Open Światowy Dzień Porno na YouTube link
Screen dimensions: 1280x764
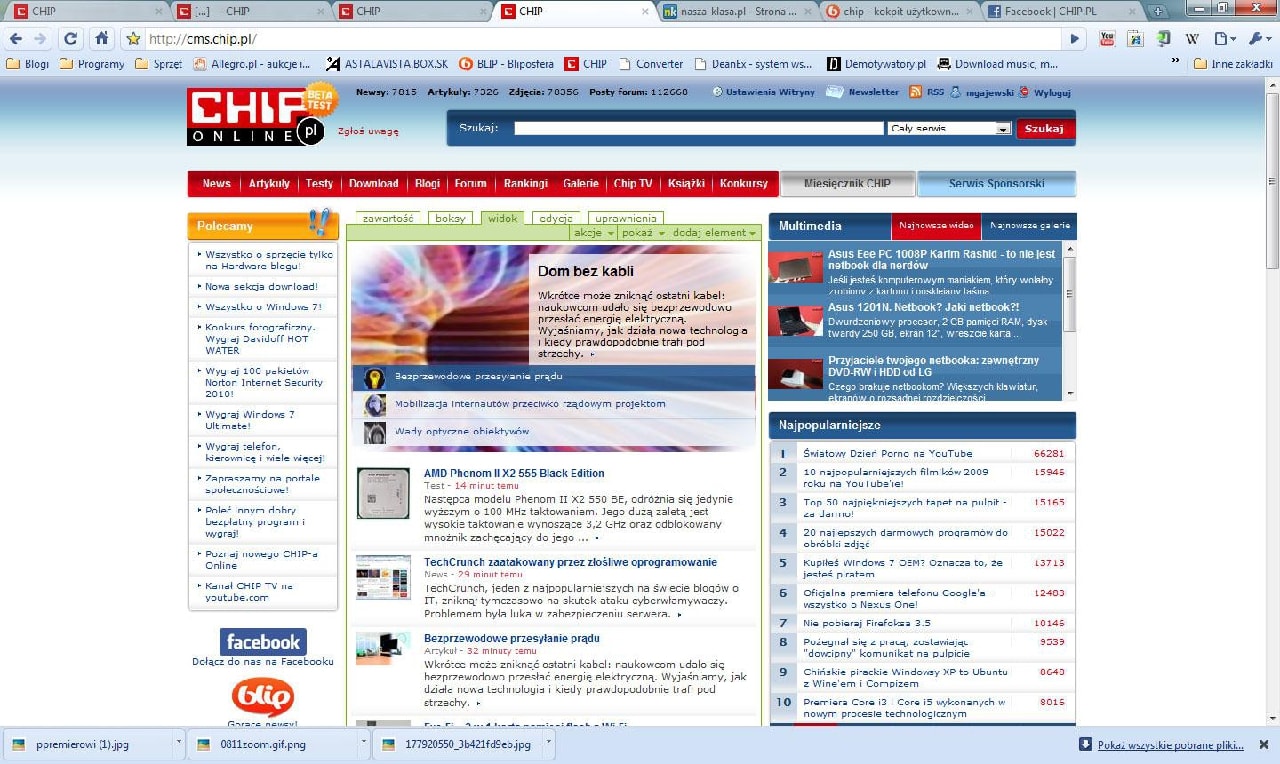[x=888, y=453]
